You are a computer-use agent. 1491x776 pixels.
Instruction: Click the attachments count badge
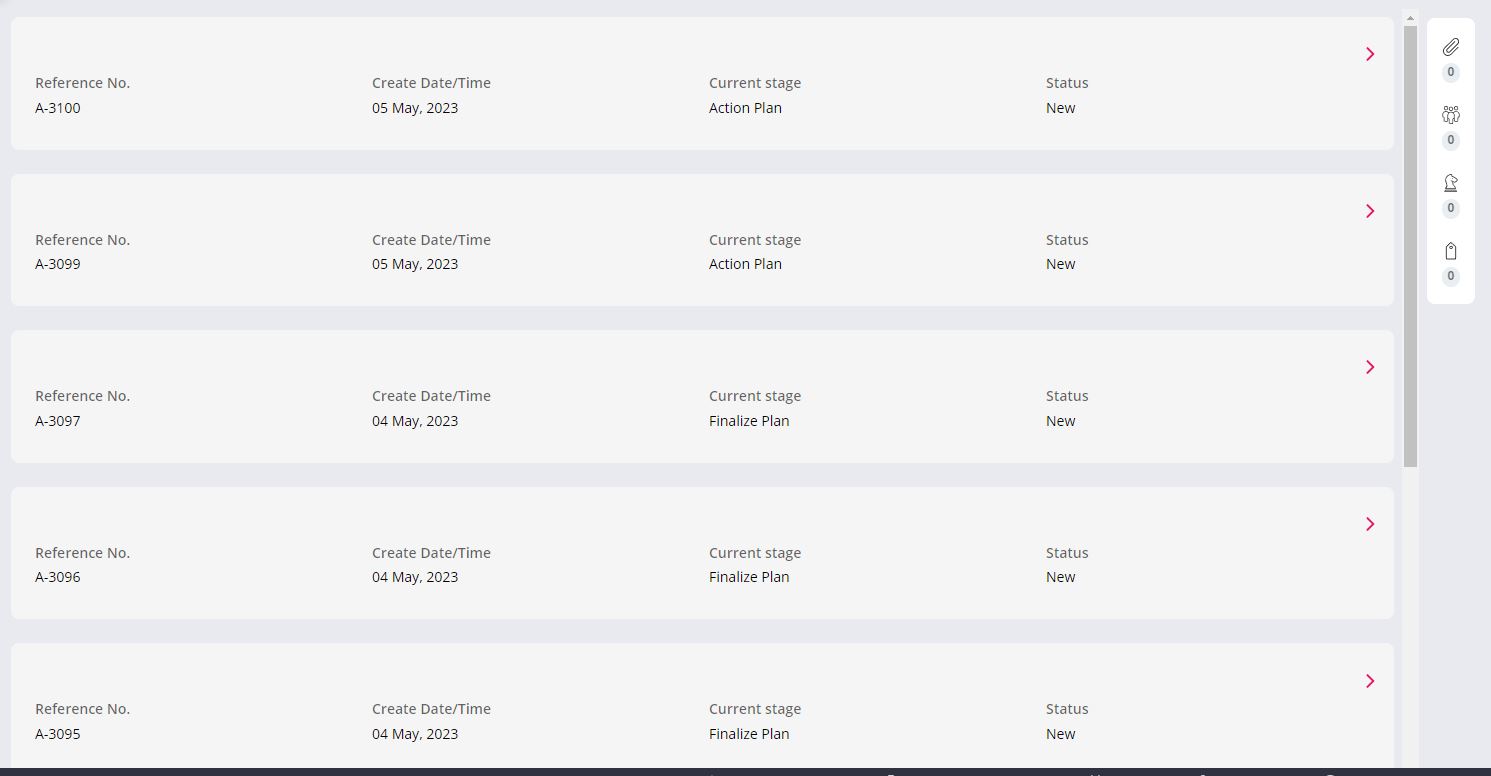tap(1451, 72)
